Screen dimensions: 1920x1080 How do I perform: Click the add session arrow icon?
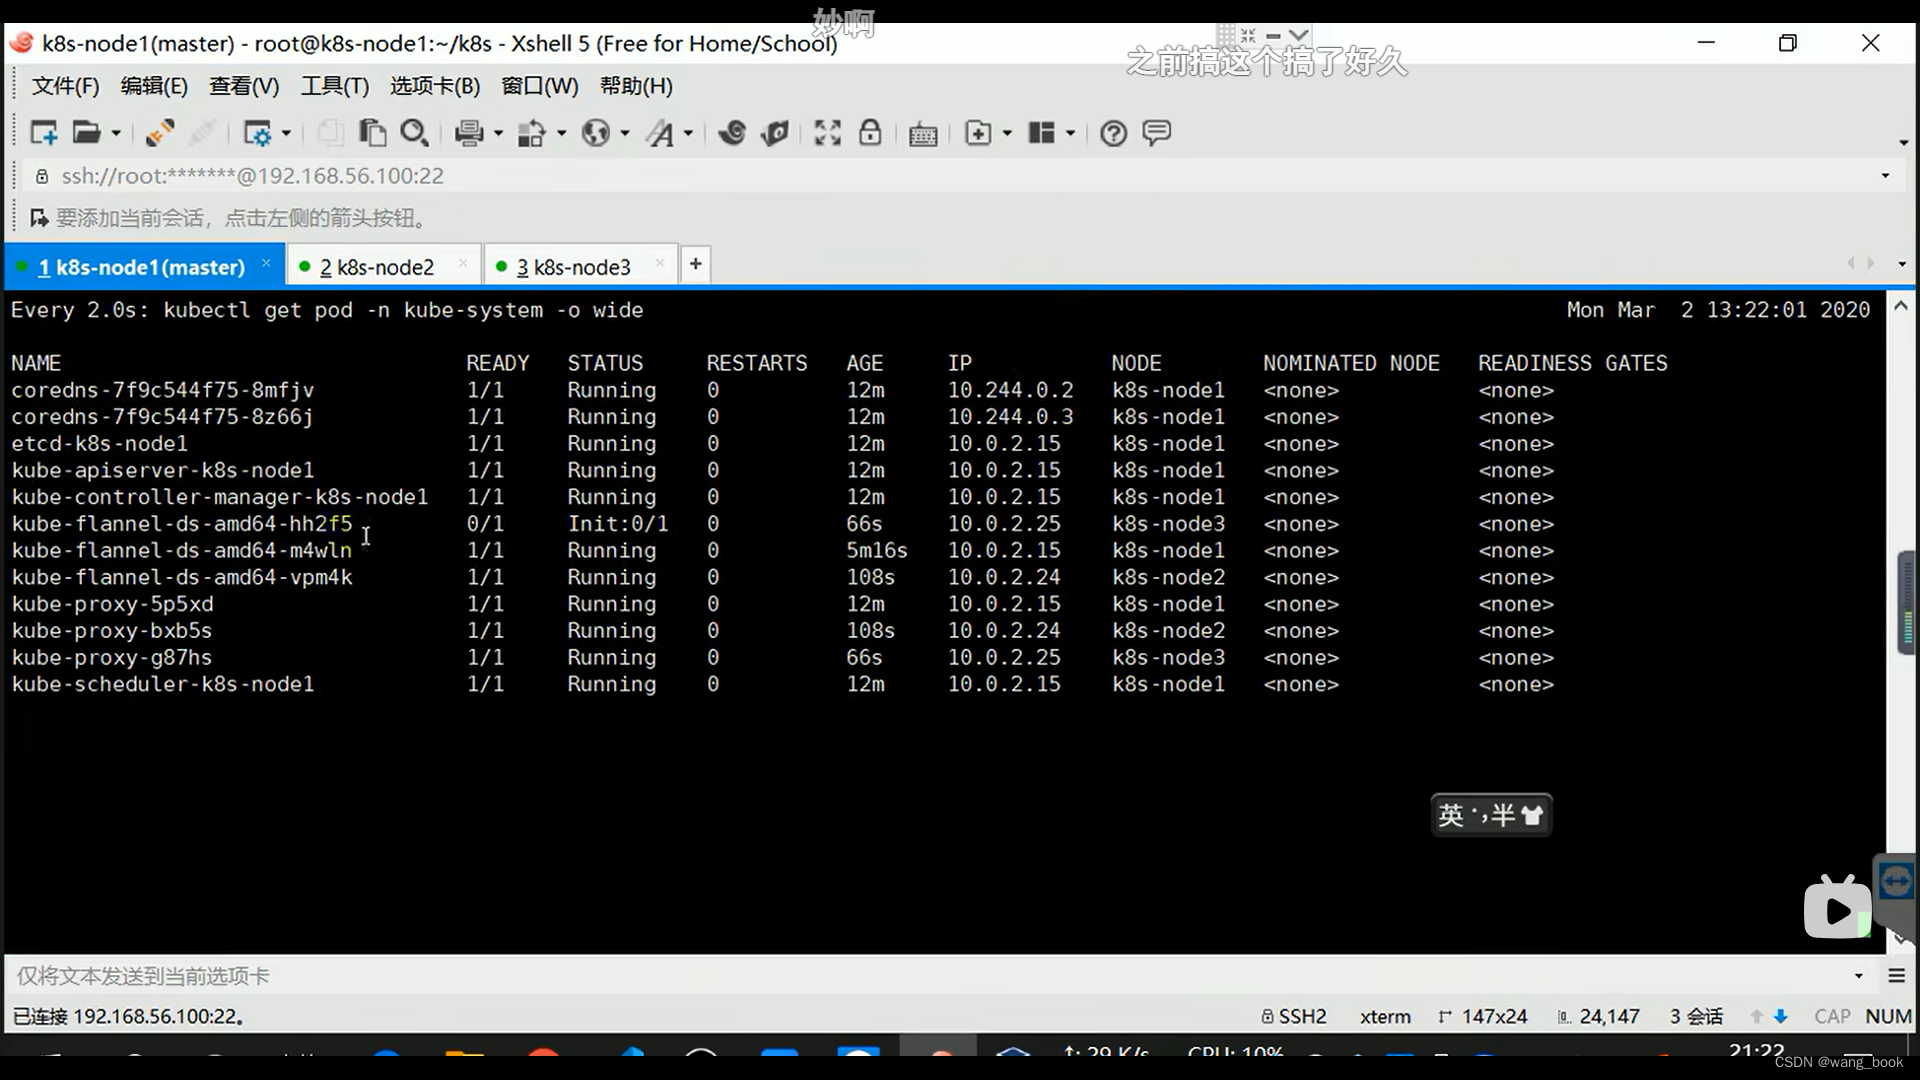click(x=39, y=218)
